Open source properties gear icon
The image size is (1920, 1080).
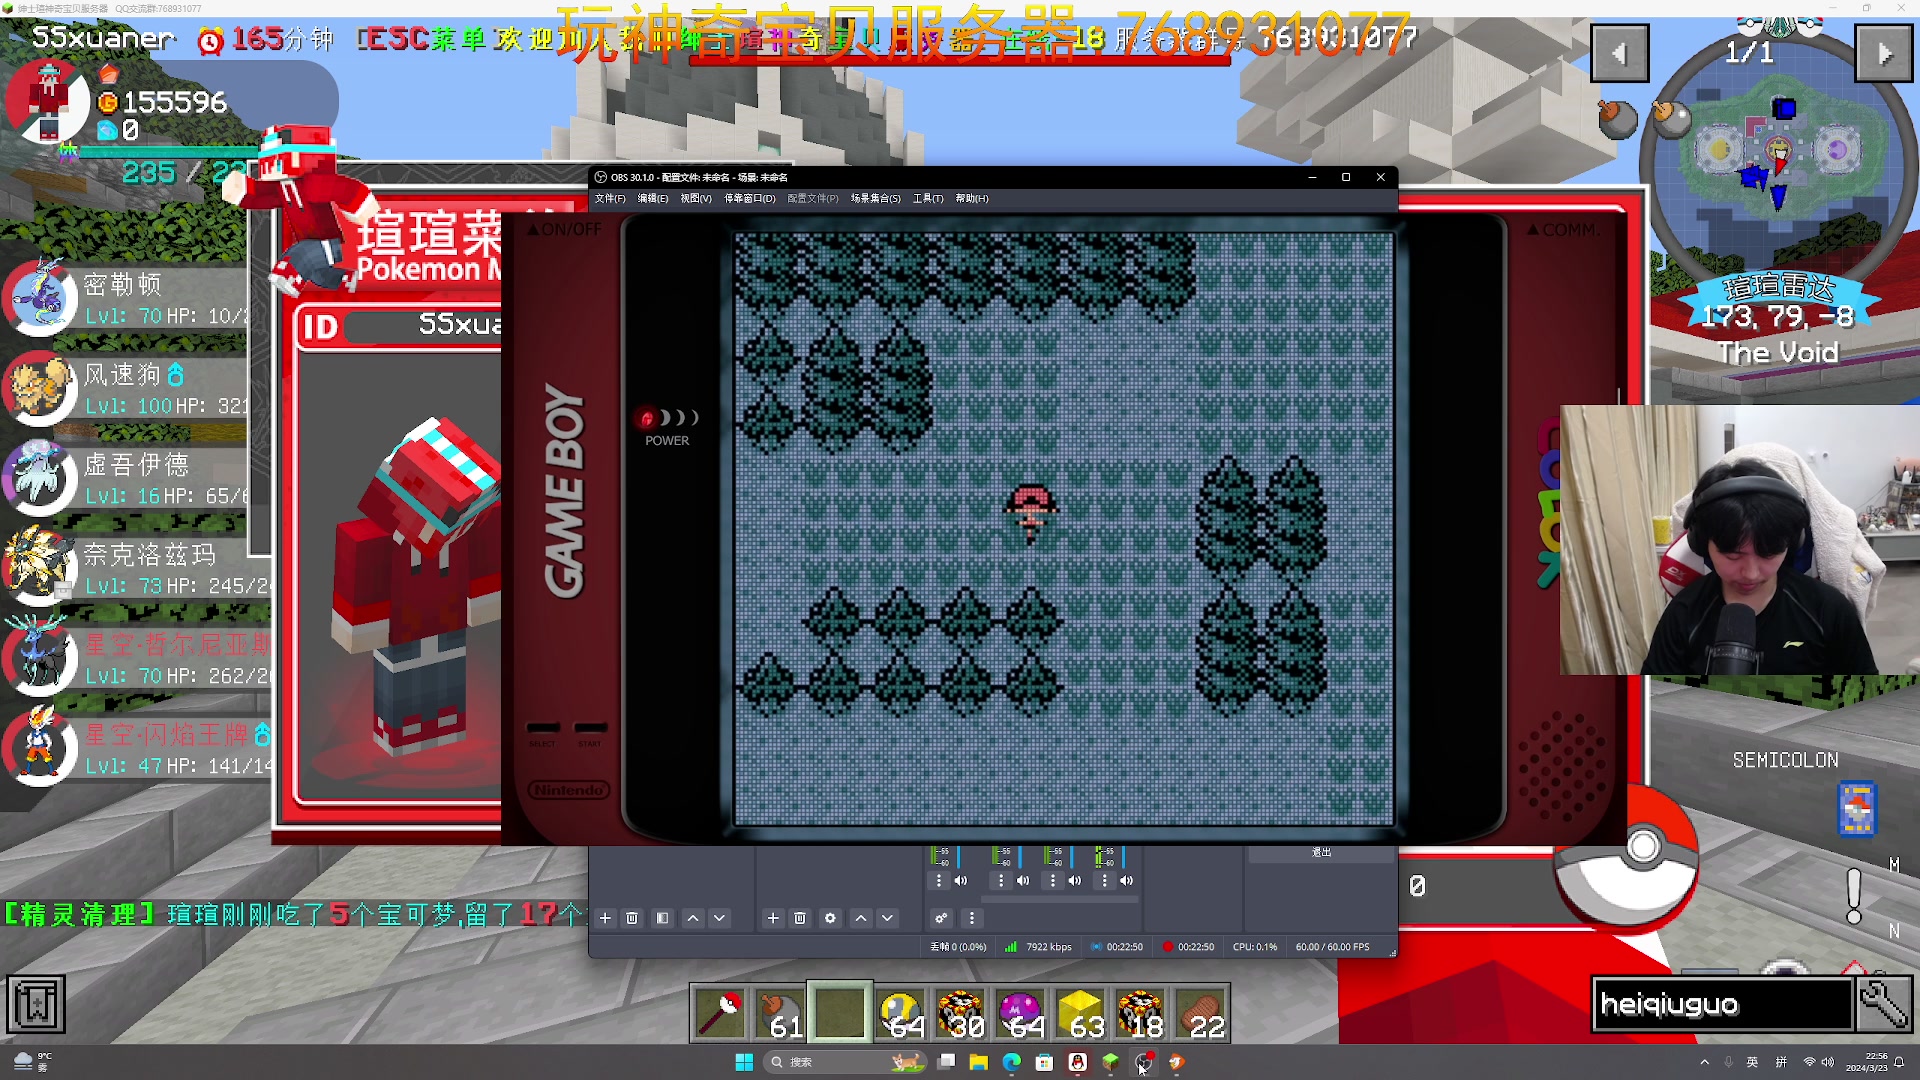830,918
